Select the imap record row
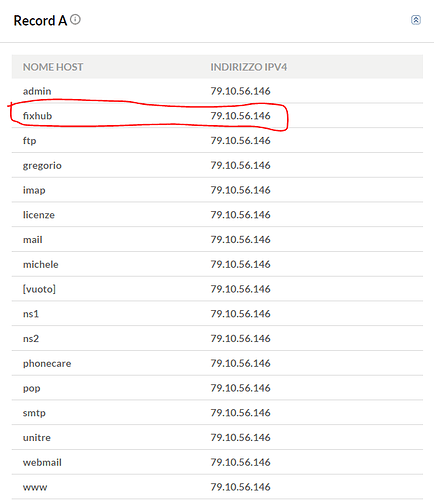The height and width of the screenshot is (500, 434). click(217, 190)
